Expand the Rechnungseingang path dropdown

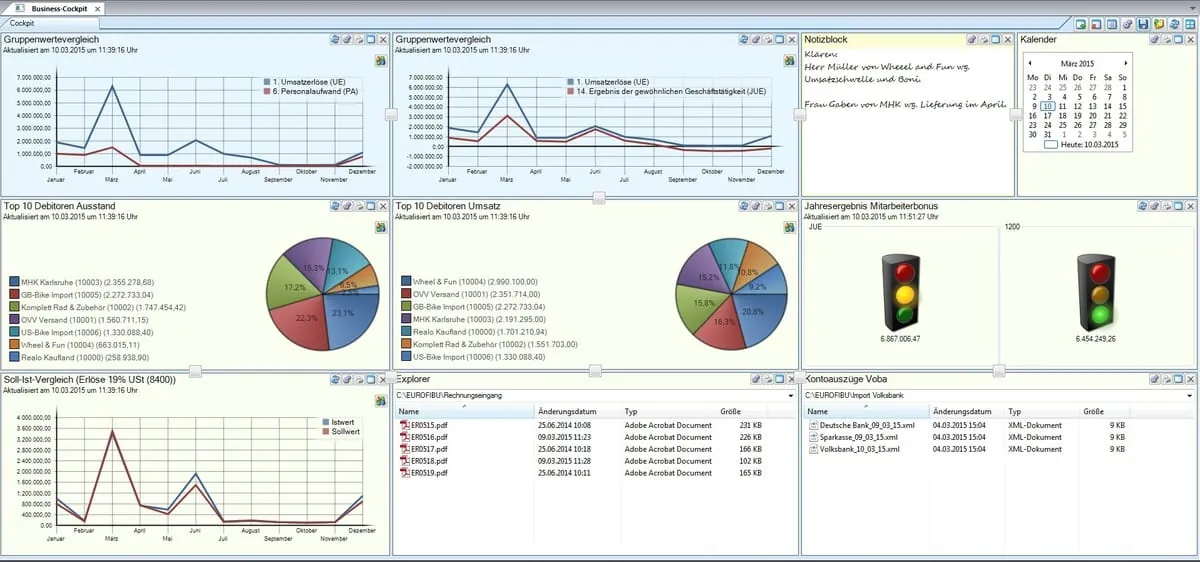click(791, 395)
